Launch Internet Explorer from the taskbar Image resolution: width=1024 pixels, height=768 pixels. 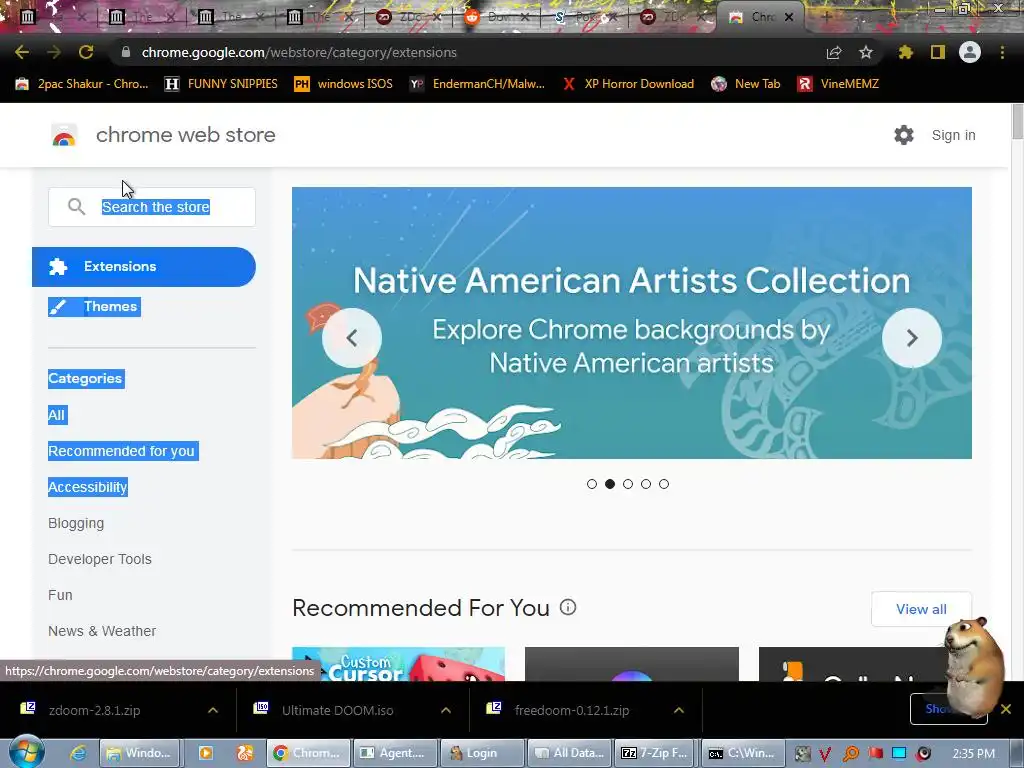pyautogui.click(x=78, y=753)
